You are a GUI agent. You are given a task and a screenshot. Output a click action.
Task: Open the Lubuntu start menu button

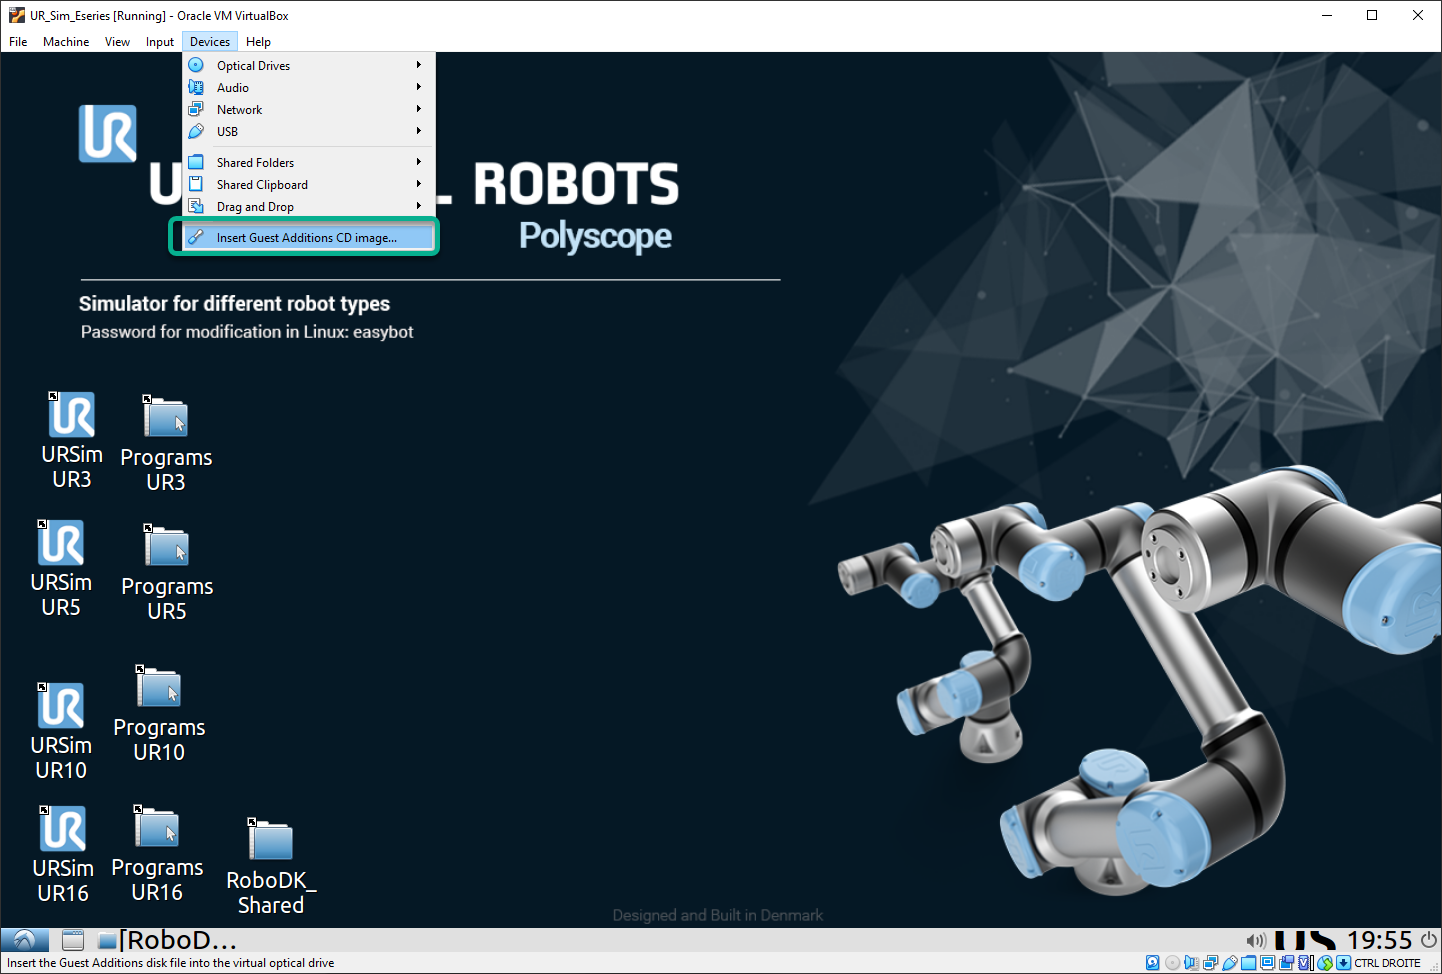click(x=25, y=940)
